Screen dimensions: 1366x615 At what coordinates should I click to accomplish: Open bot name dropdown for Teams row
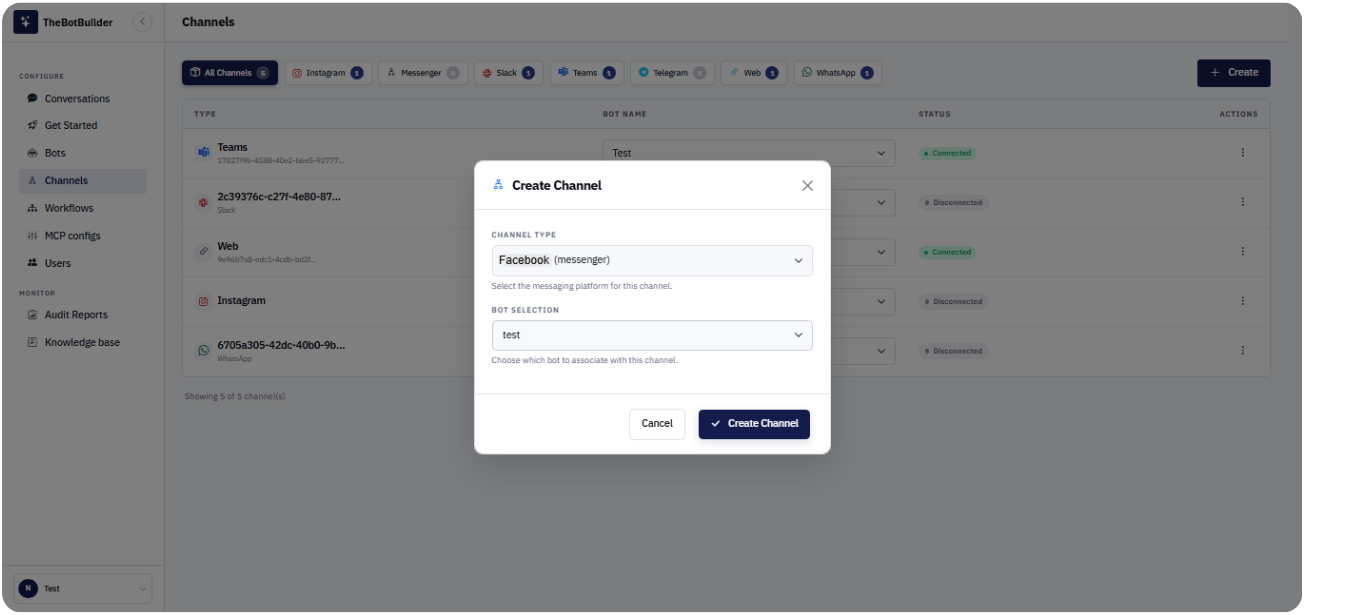(x=749, y=153)
